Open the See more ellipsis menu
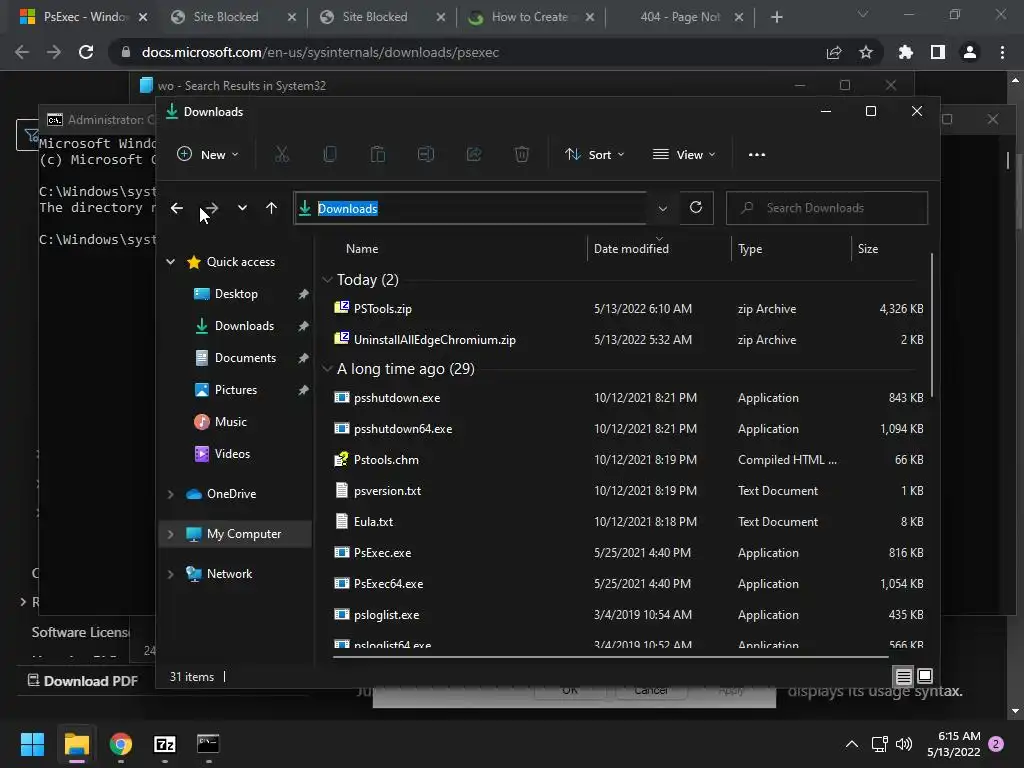Image resolution: width=1024 pixels, height=768 pixels. tap(757, 155)
